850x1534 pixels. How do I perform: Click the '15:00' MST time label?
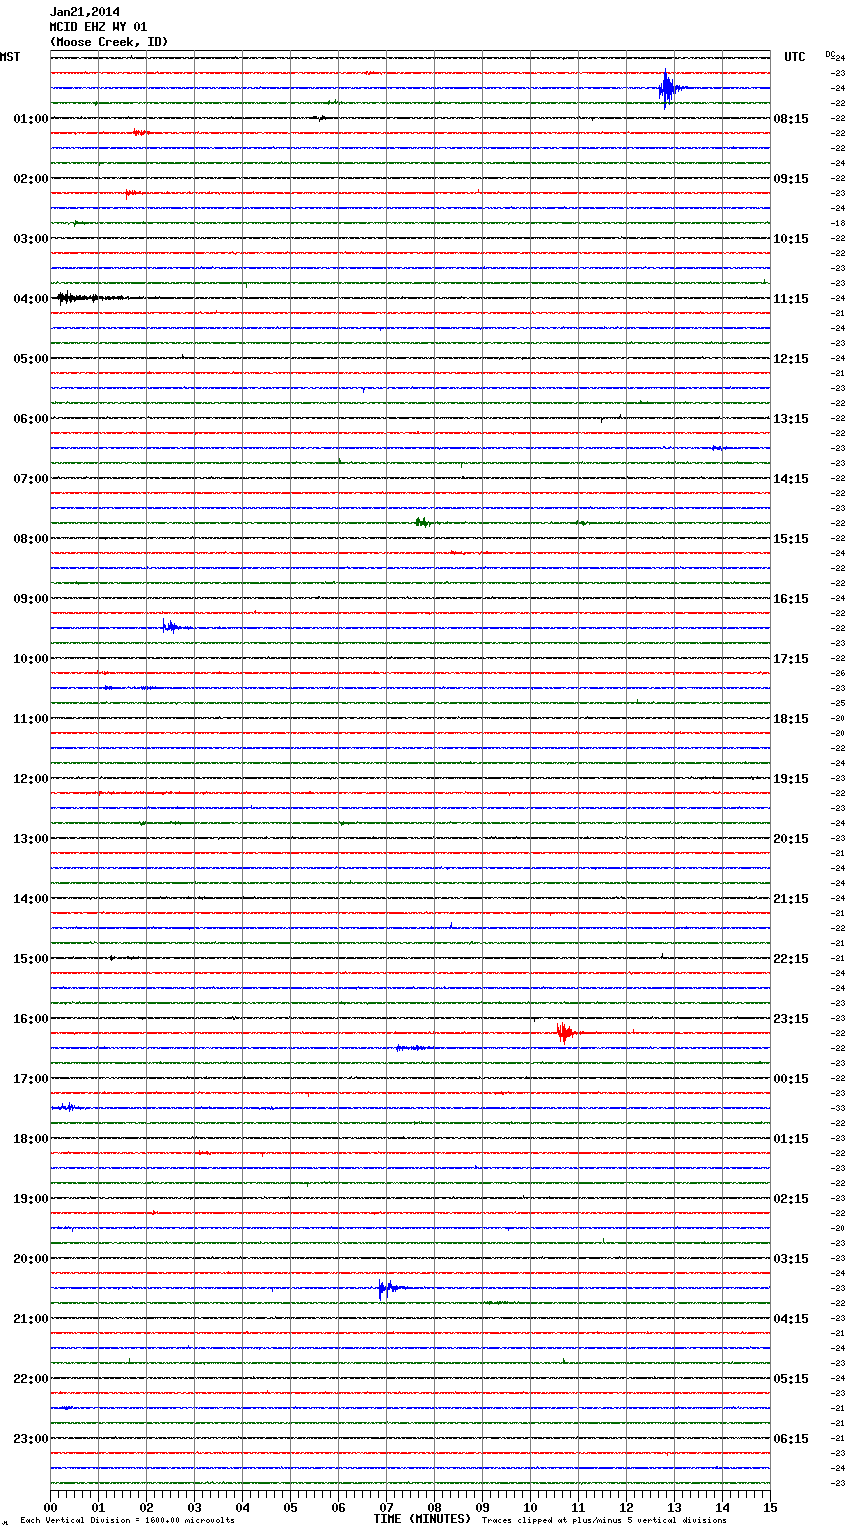[31, 958]
